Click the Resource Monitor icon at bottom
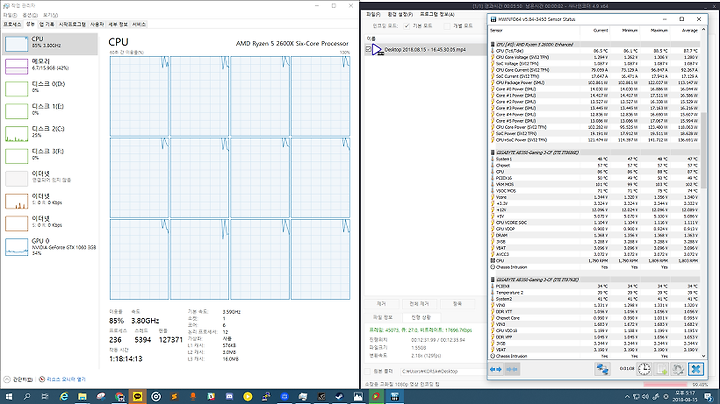 click(42, 379)
